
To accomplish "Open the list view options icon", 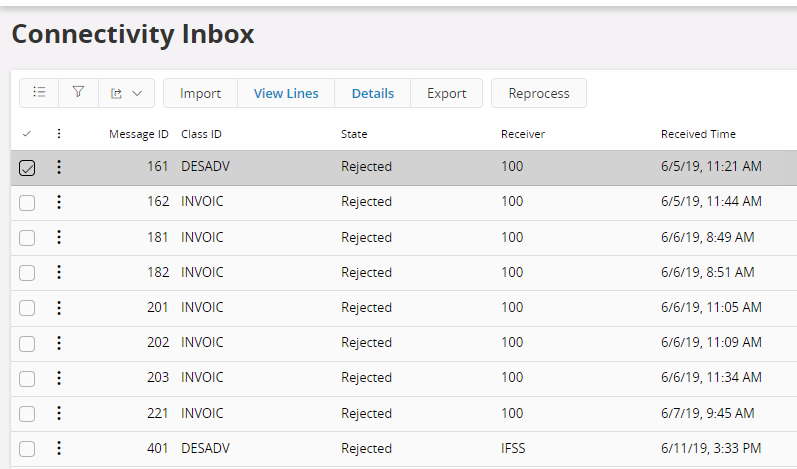I will point(39,93).
